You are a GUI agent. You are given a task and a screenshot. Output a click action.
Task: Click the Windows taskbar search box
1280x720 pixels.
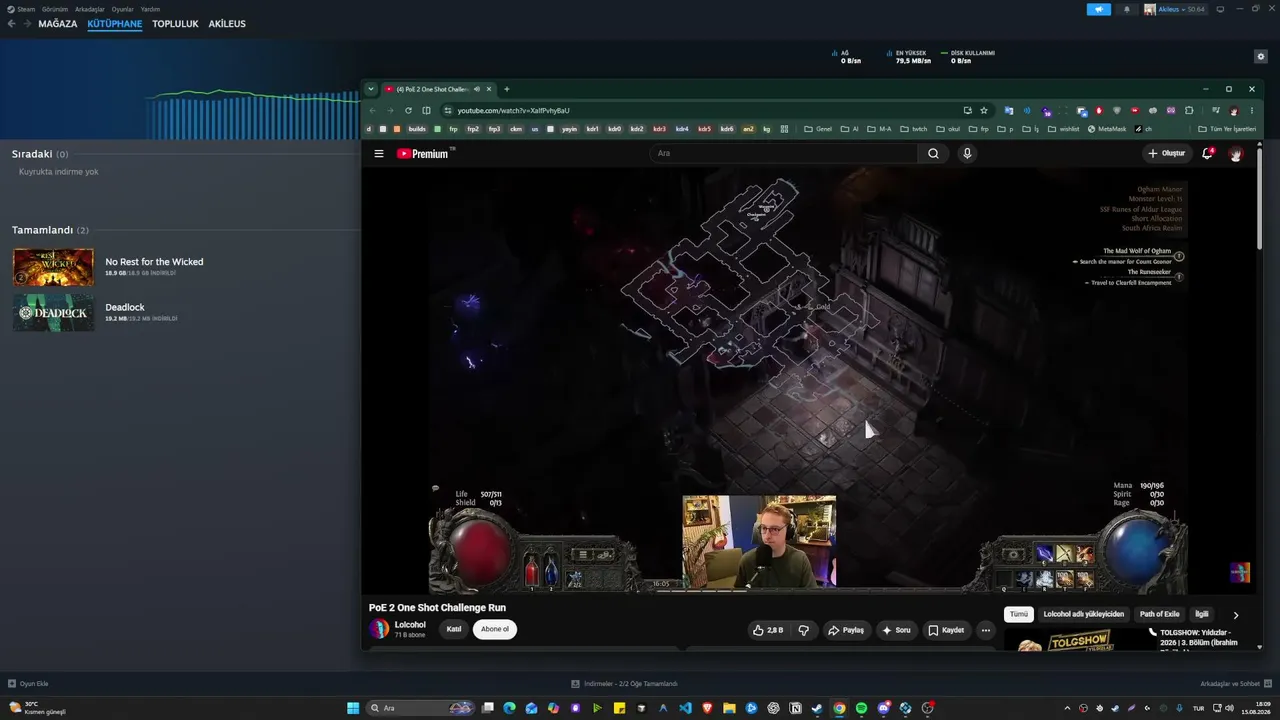click(x=421, y=708)
